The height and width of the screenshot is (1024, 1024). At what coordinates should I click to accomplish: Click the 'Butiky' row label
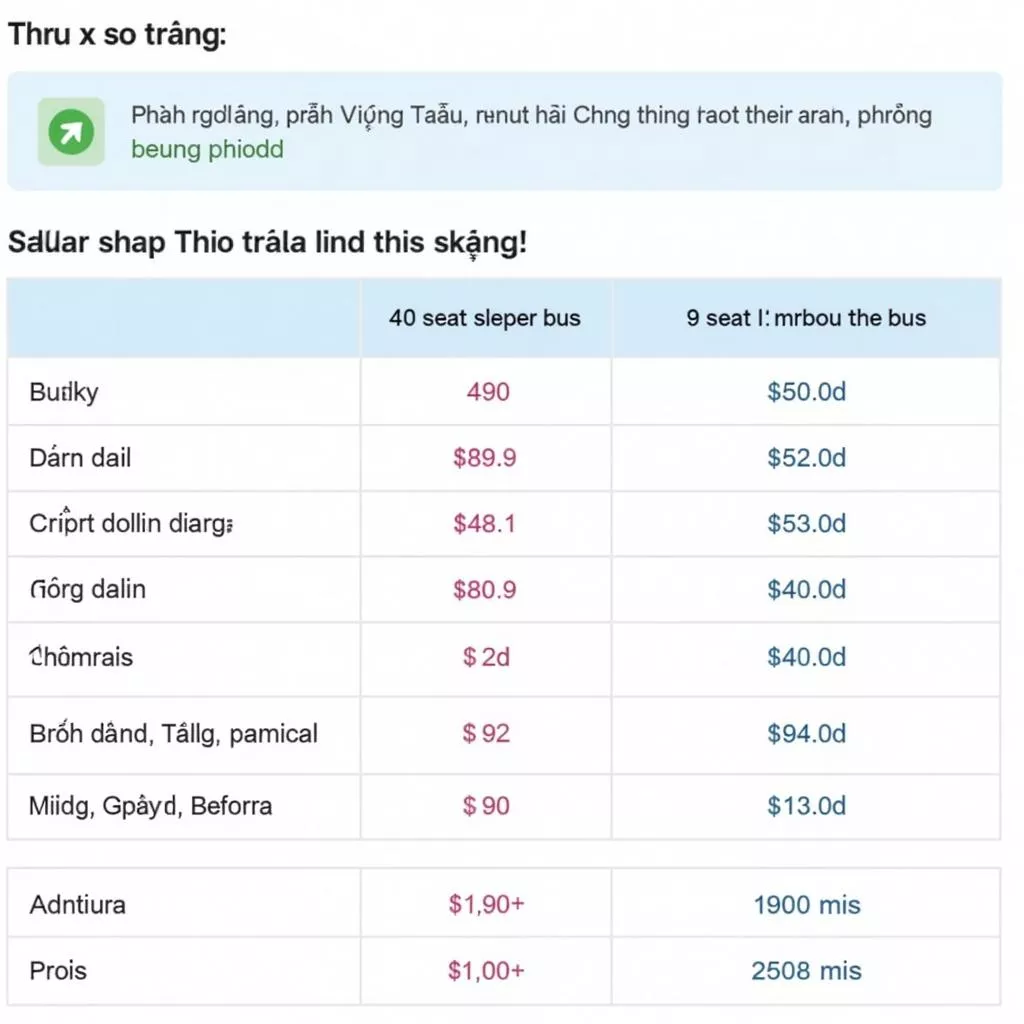[64, 391]
